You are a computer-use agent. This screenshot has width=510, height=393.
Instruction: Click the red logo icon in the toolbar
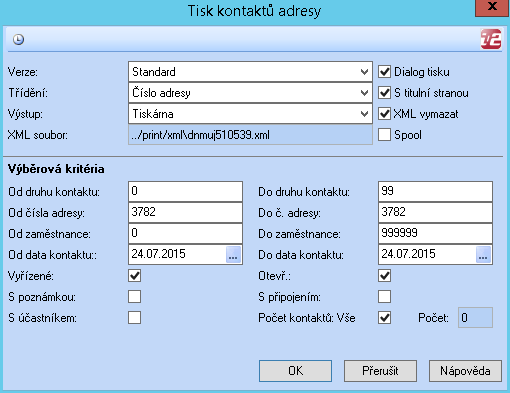point(491,39)
